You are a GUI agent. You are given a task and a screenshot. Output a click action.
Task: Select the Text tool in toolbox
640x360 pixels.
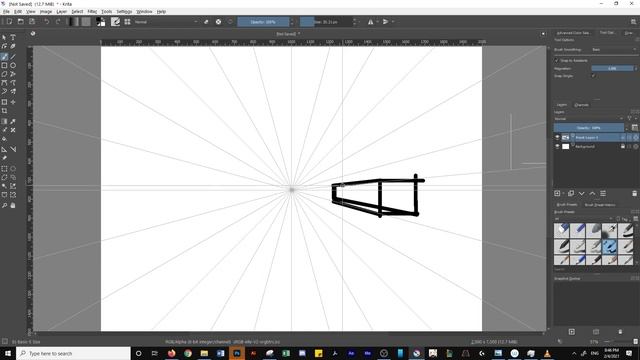(13, 37)
